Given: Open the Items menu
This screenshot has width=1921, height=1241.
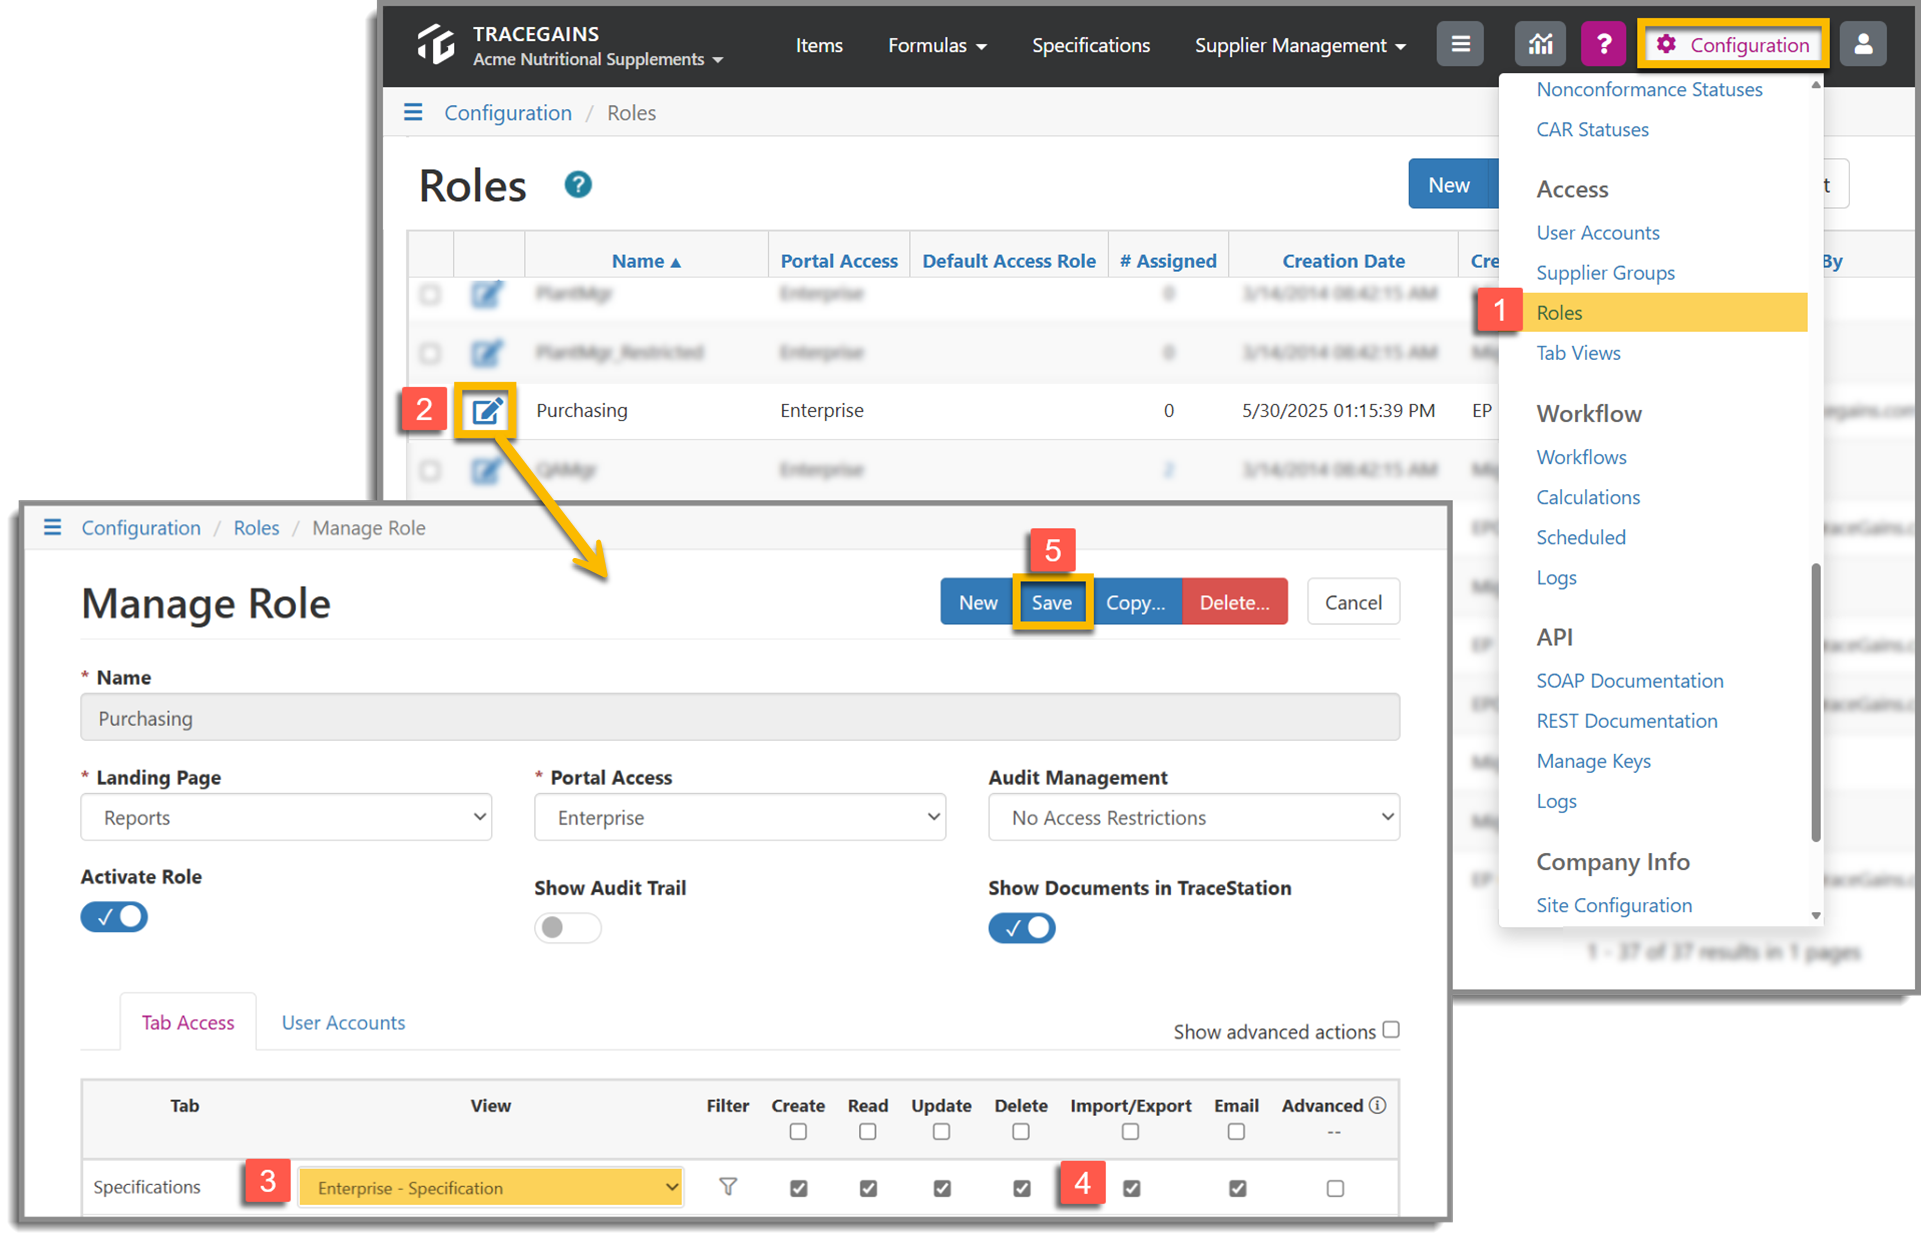Looking at the screenshot, I should click(819, 45).
